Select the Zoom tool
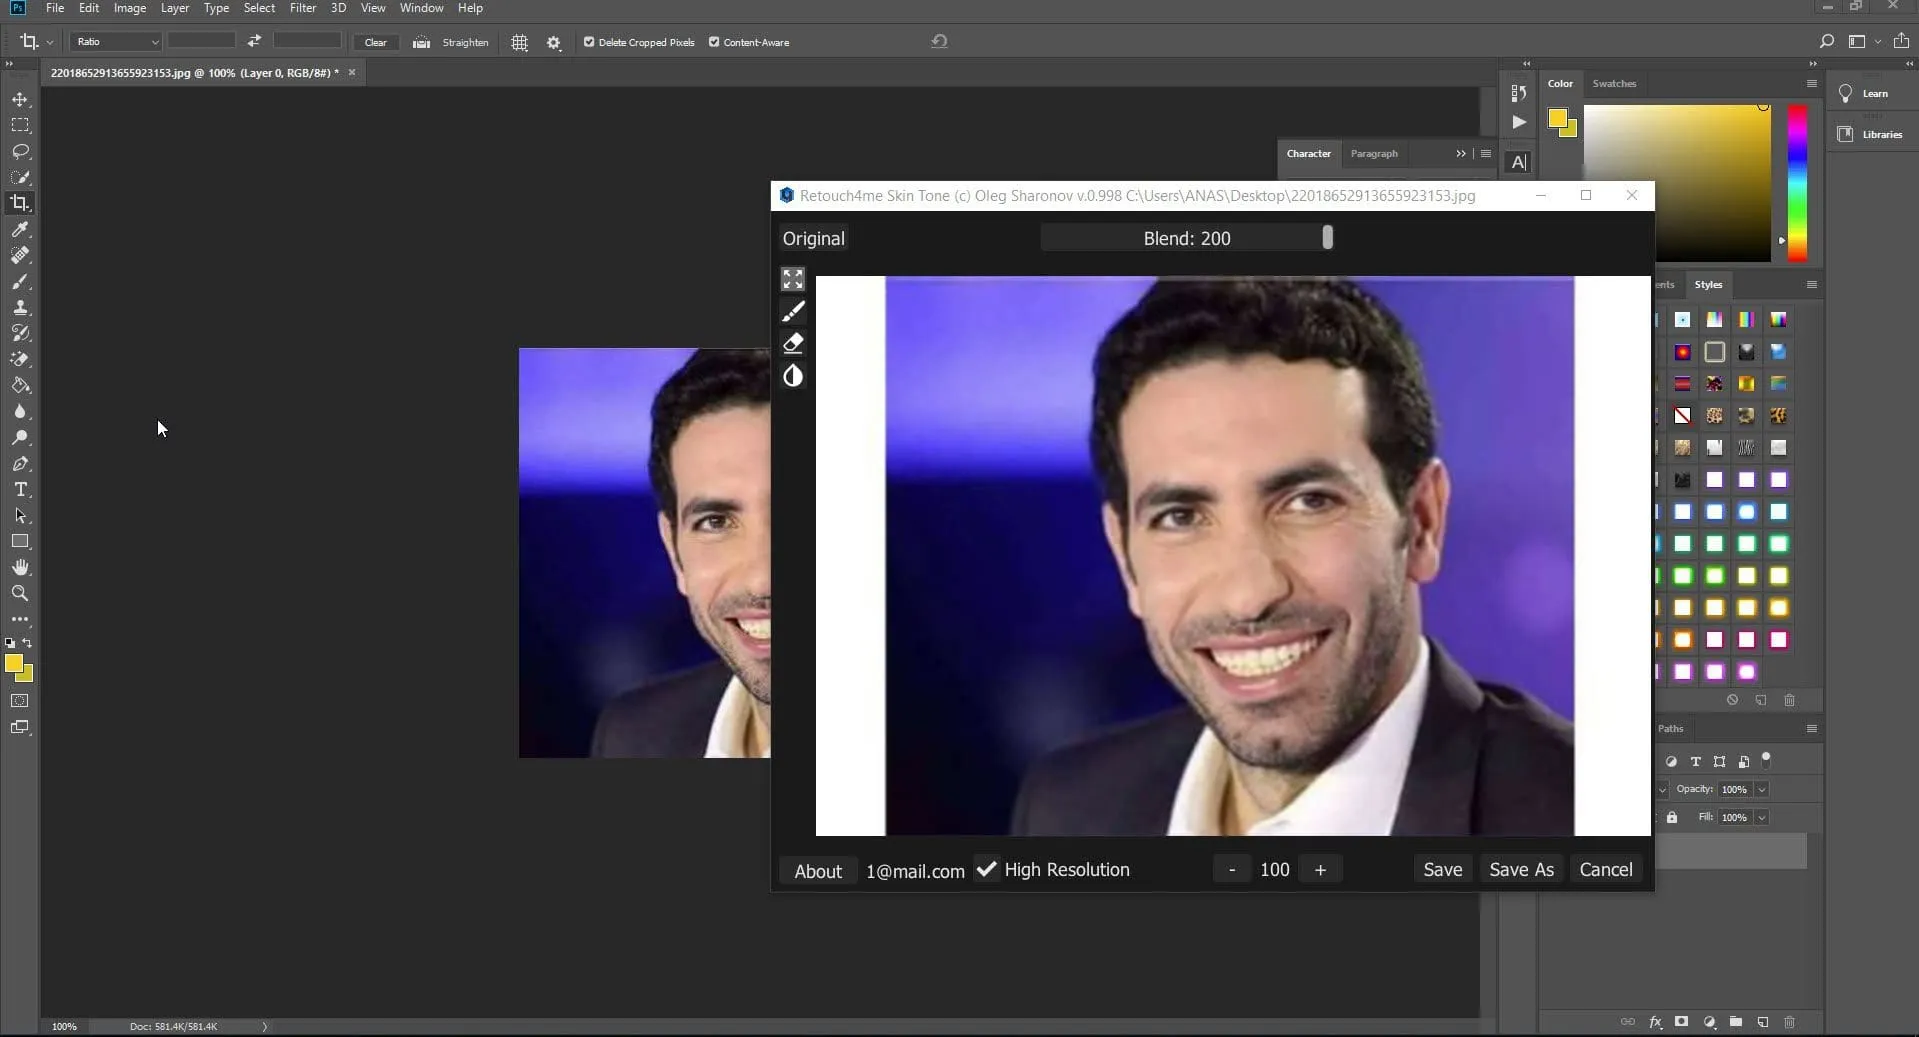 [x=20, y=593]
